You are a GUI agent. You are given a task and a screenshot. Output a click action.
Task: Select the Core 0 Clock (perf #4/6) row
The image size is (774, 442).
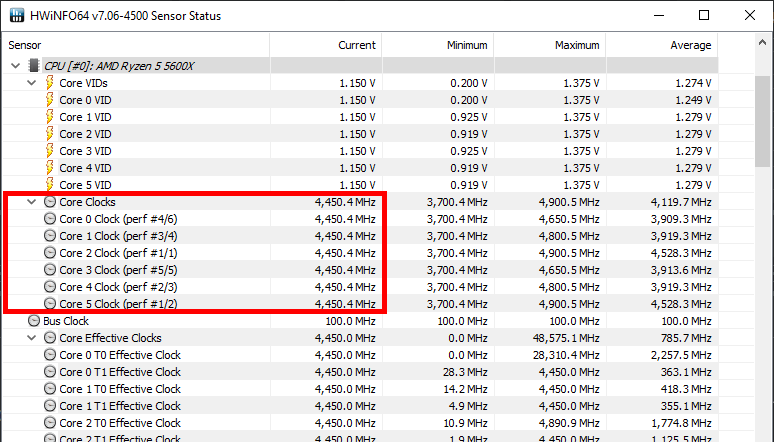point(360,219)
